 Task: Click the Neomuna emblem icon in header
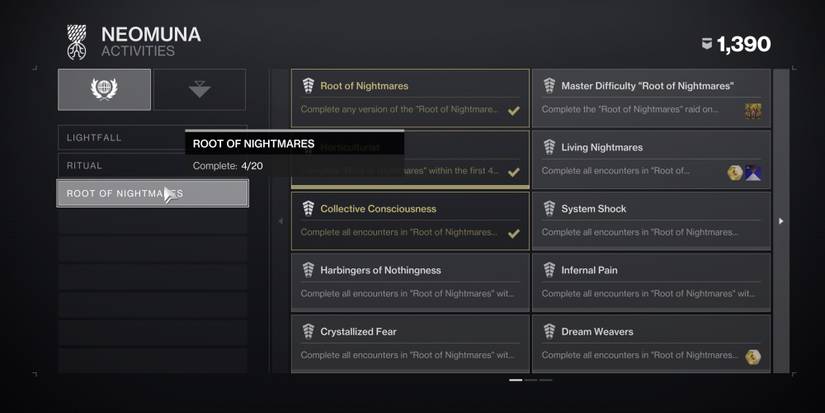click(77, 42)
